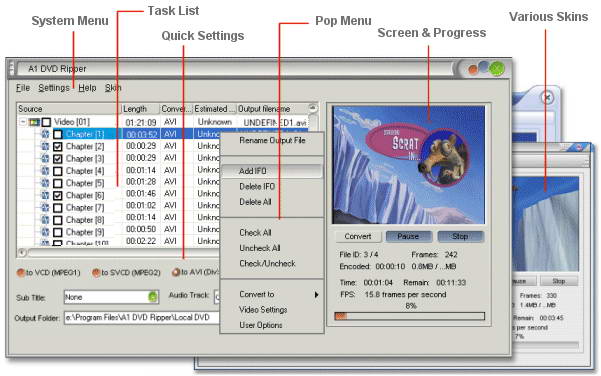
Task: Click the Stop button in front window
Action: 460,236
